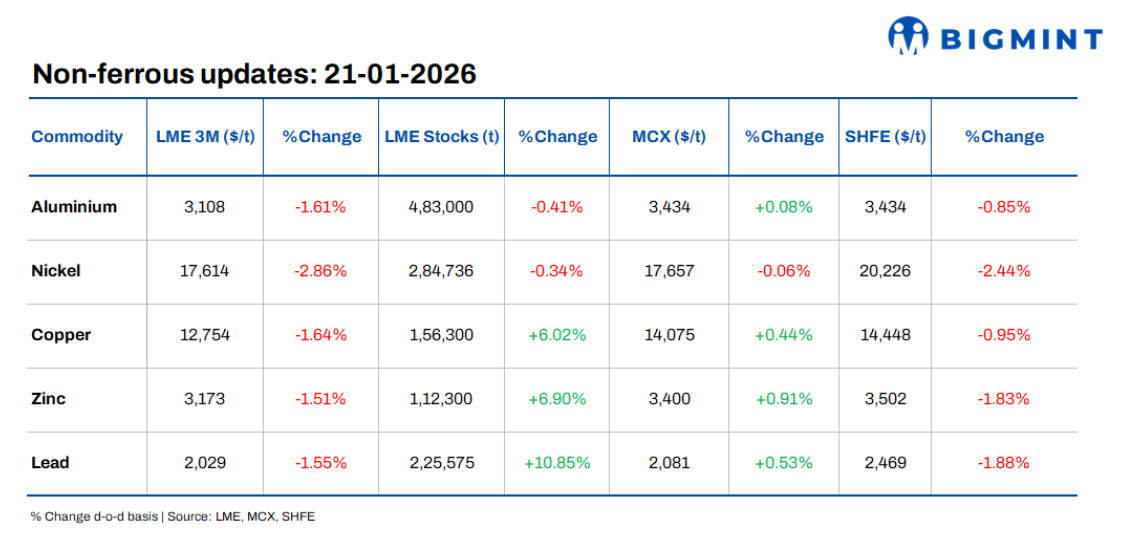Click the Zinc row label
Viewport: 1126px width, 556px height.
49,399
